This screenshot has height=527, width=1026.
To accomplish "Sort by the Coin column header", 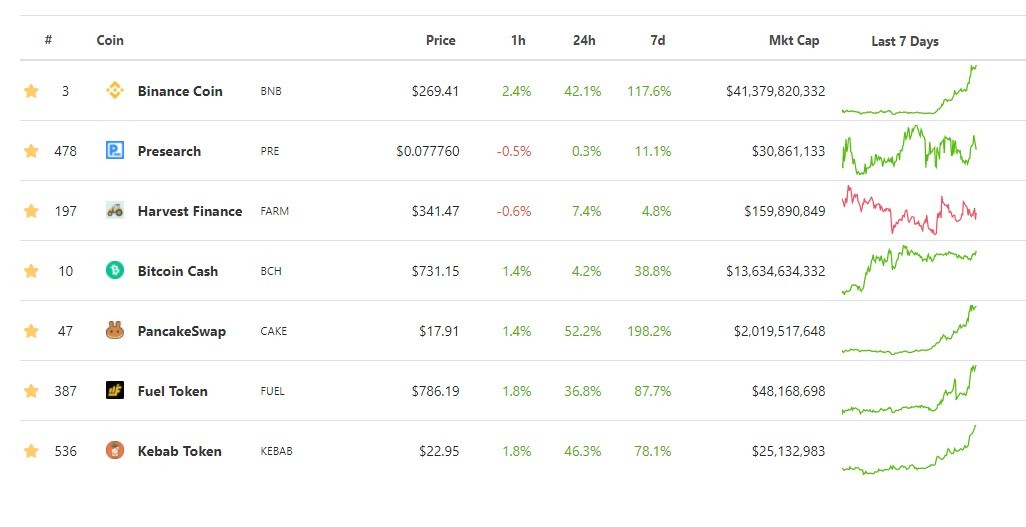I will click(110, 40).
